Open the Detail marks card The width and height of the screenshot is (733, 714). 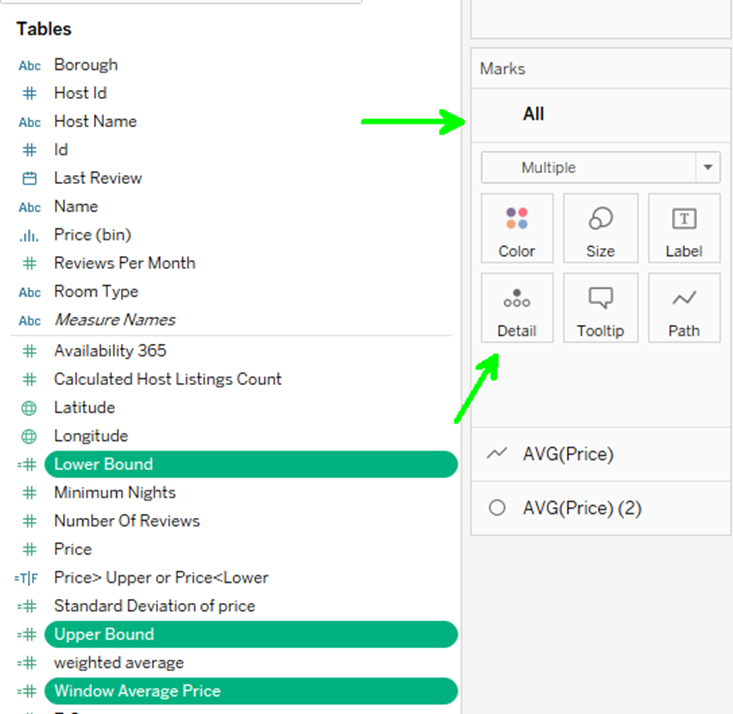pos(517,308)
